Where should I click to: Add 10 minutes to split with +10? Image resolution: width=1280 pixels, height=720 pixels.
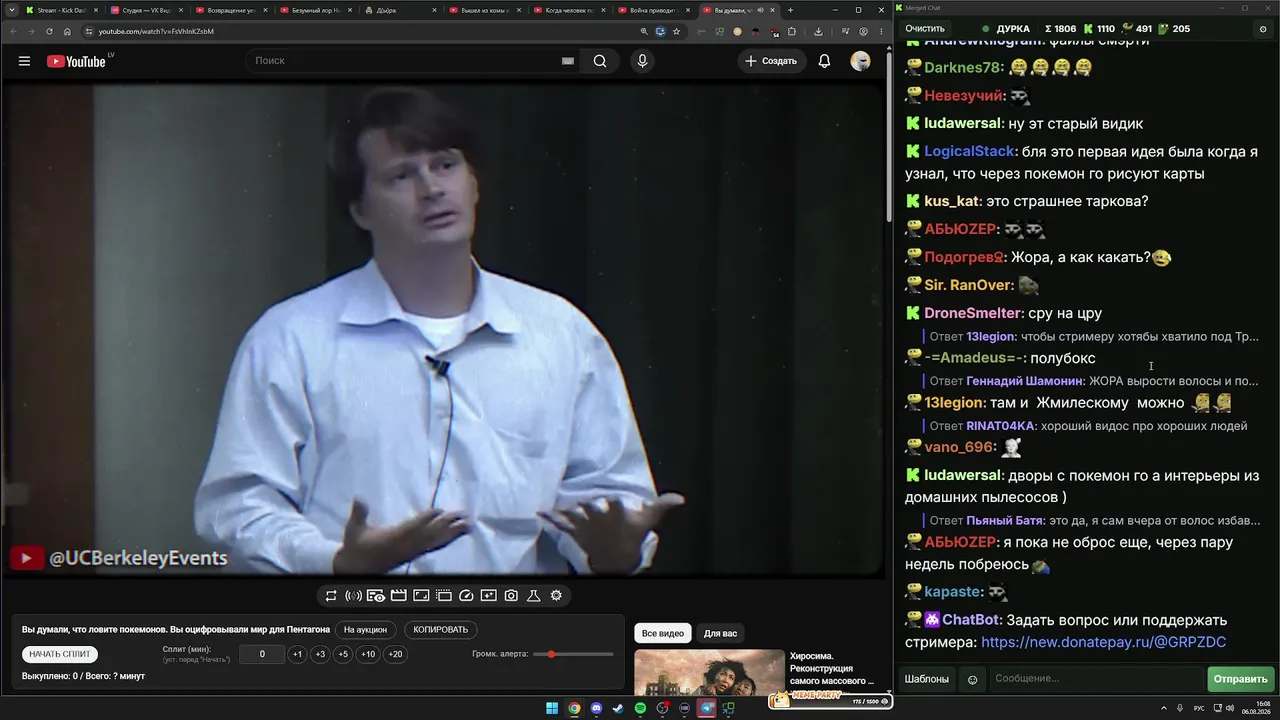tap(368, 654)
